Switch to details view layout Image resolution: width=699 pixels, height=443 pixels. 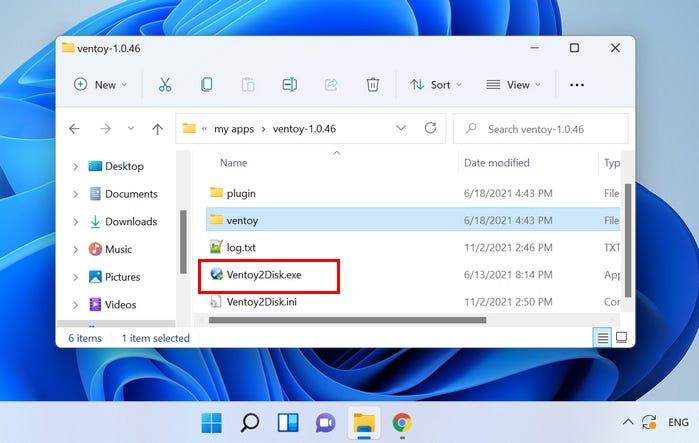pos(602,337)
